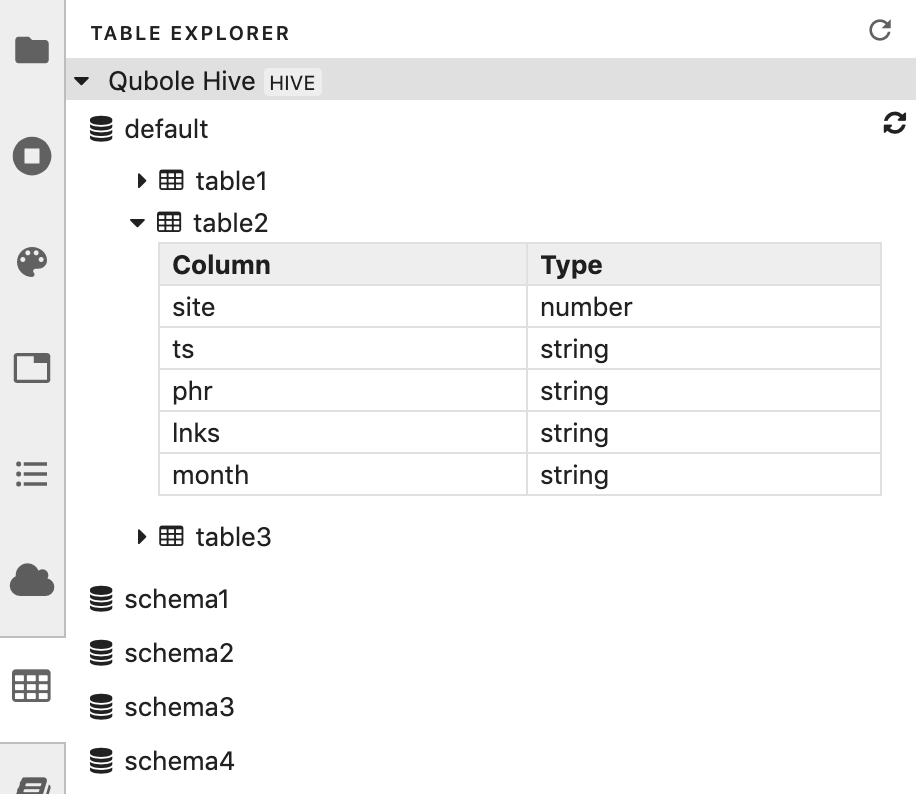Open the table grid sidebar icon

31,685
